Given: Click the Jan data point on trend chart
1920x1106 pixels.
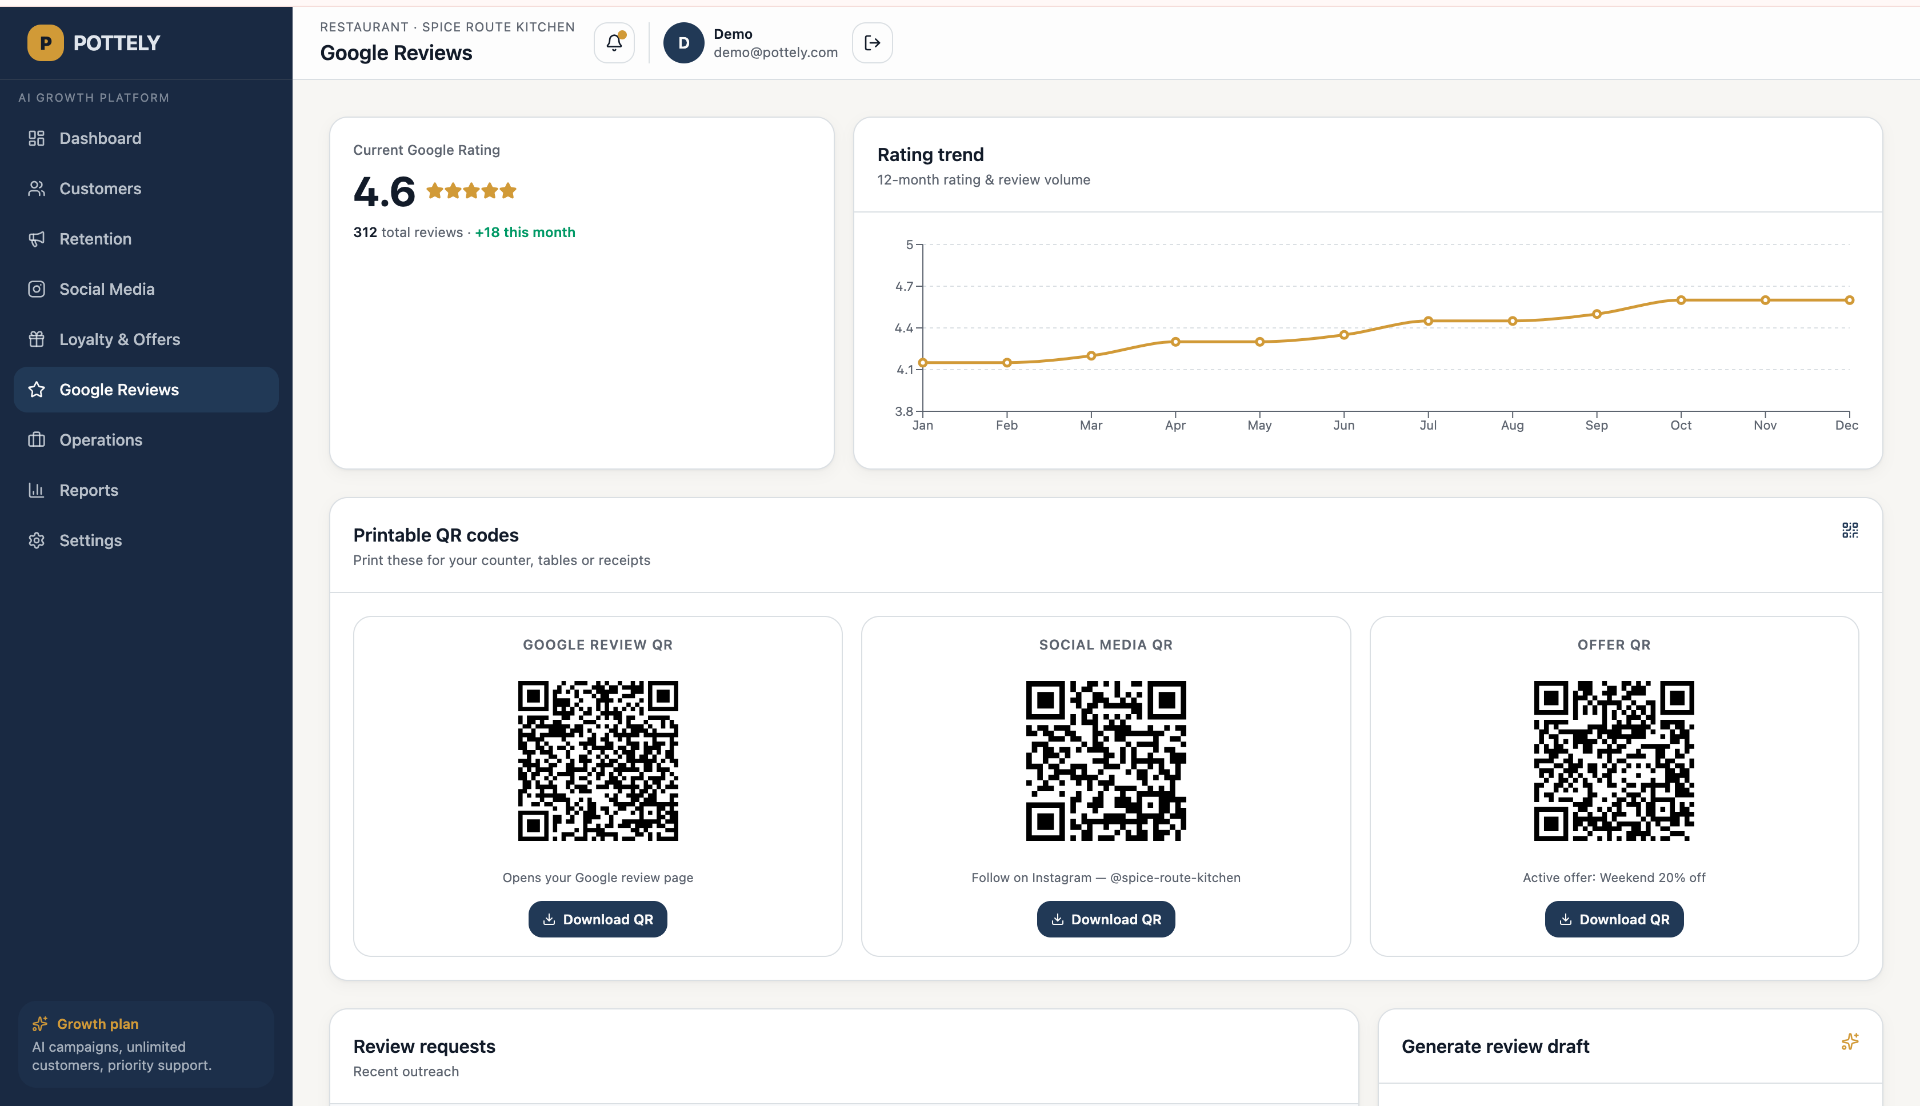Looking at the screenshot, I should (x=923, y=363).
